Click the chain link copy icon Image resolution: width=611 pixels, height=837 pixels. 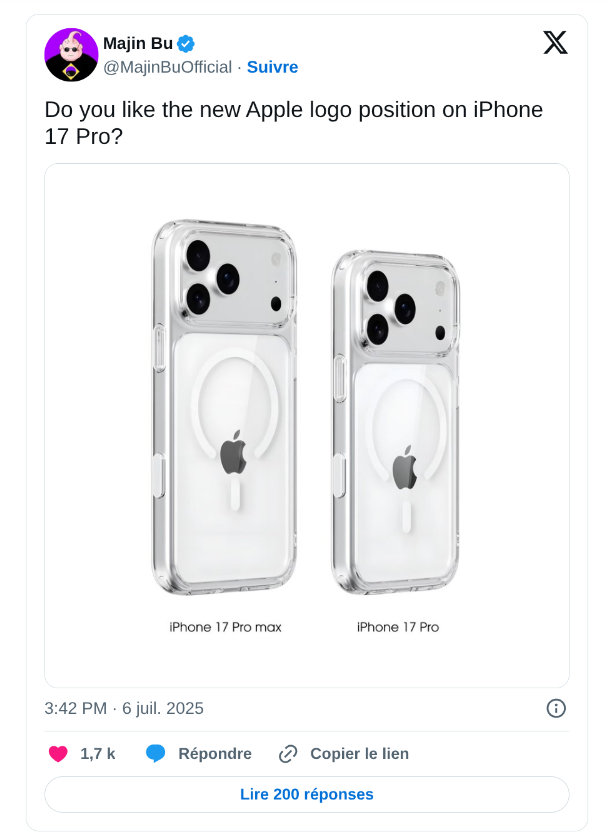point(288,754)
